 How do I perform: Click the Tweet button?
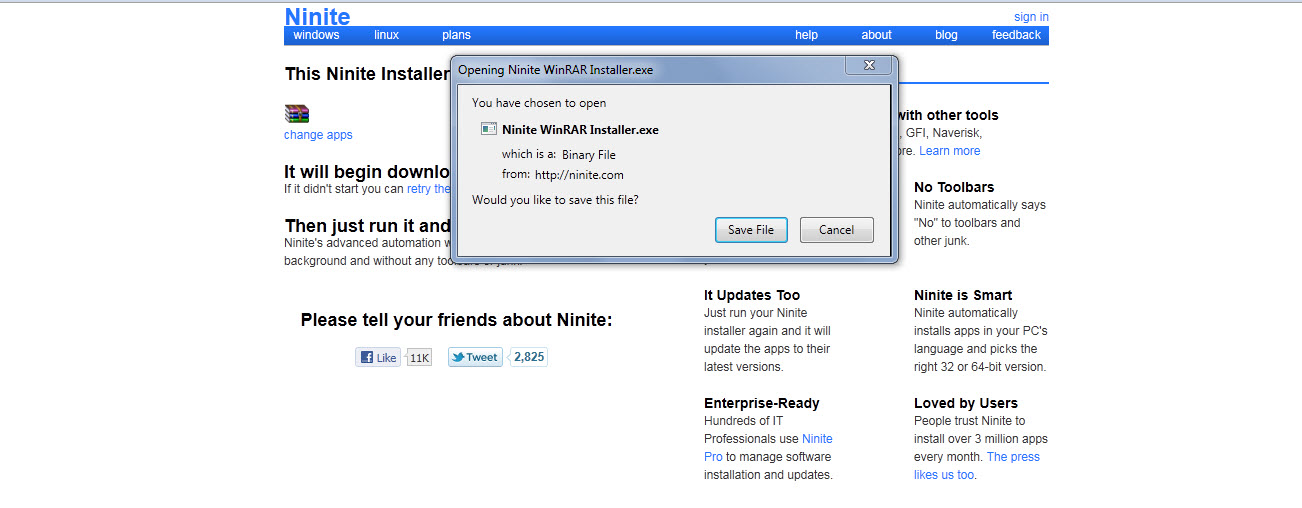475,357
